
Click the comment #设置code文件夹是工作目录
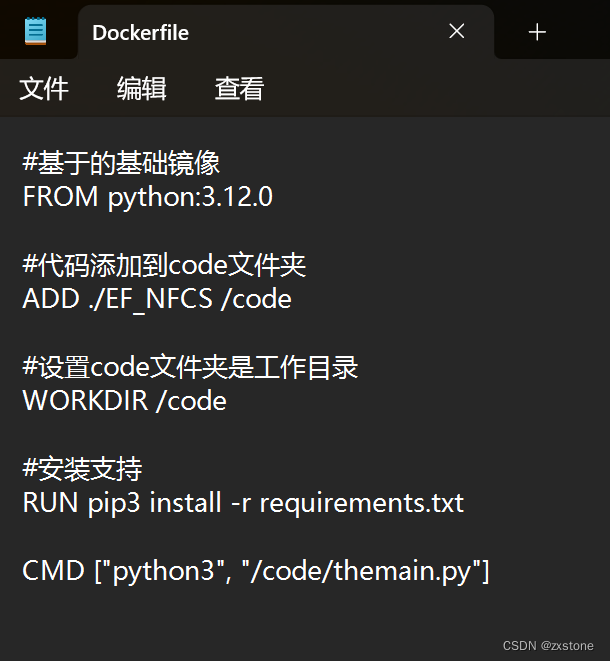(190, 367)
